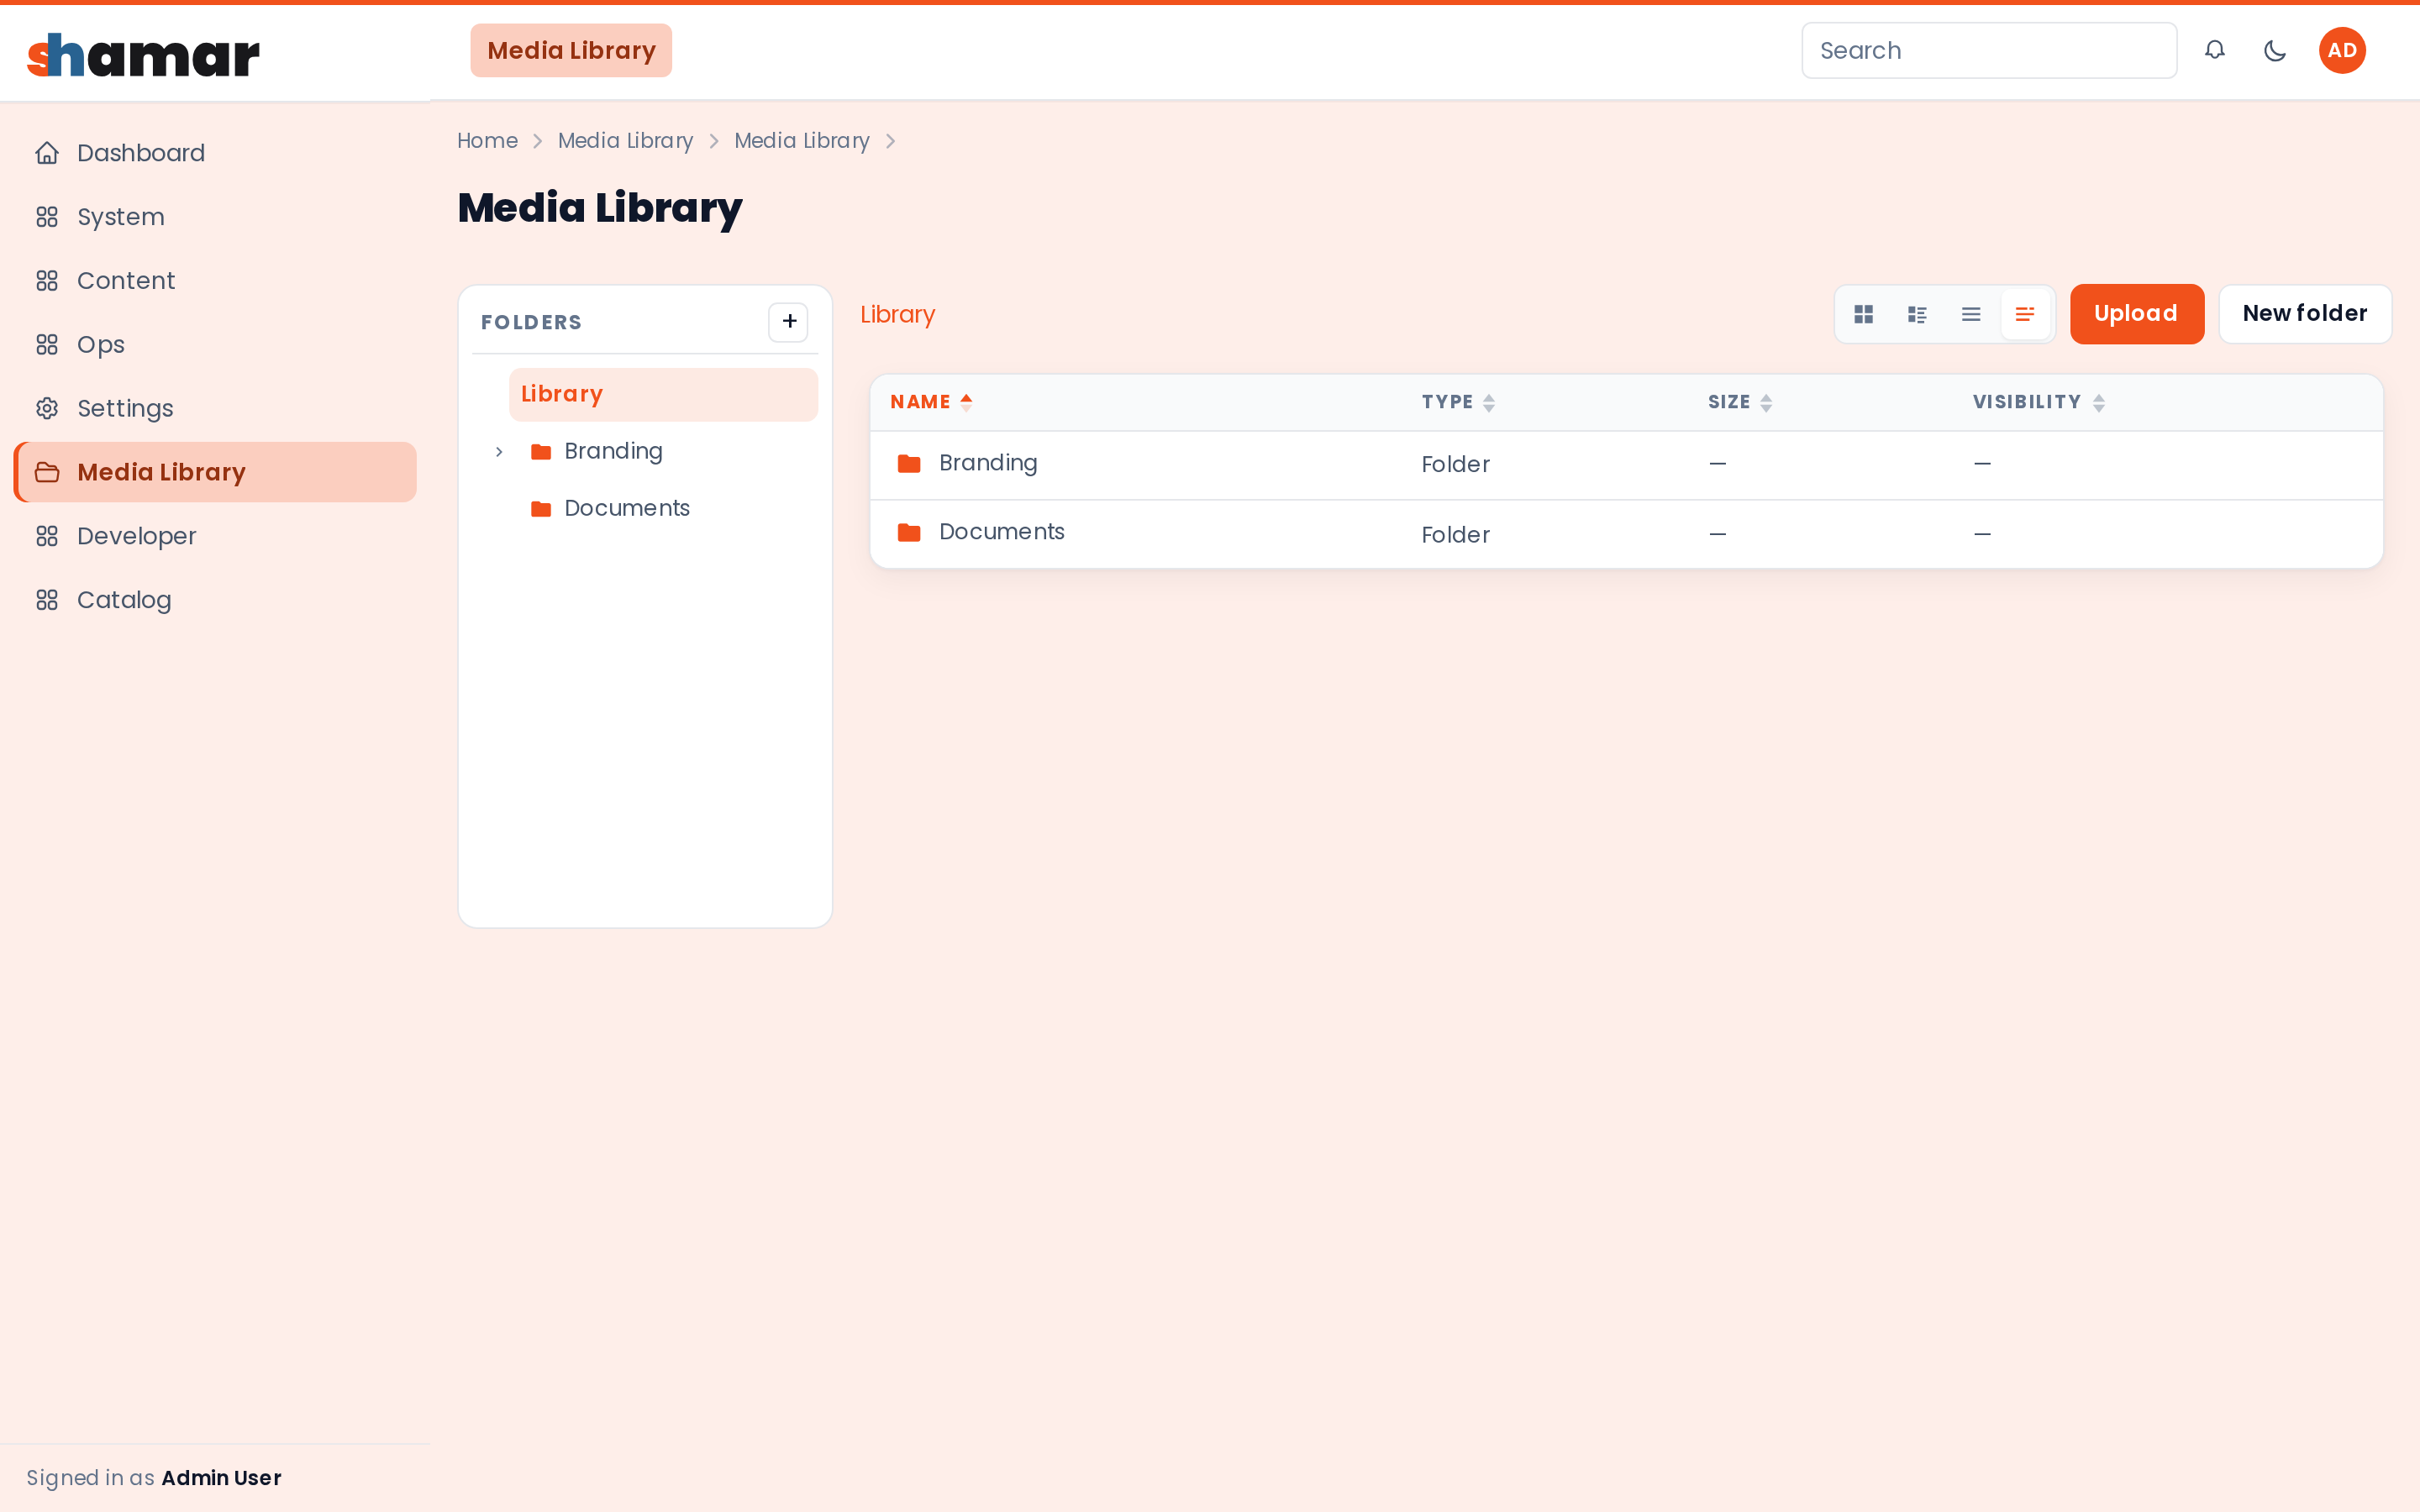The image size is (2420, 1512).
Task: Switch to thumbnail list view
Action: coord(1917,314)
